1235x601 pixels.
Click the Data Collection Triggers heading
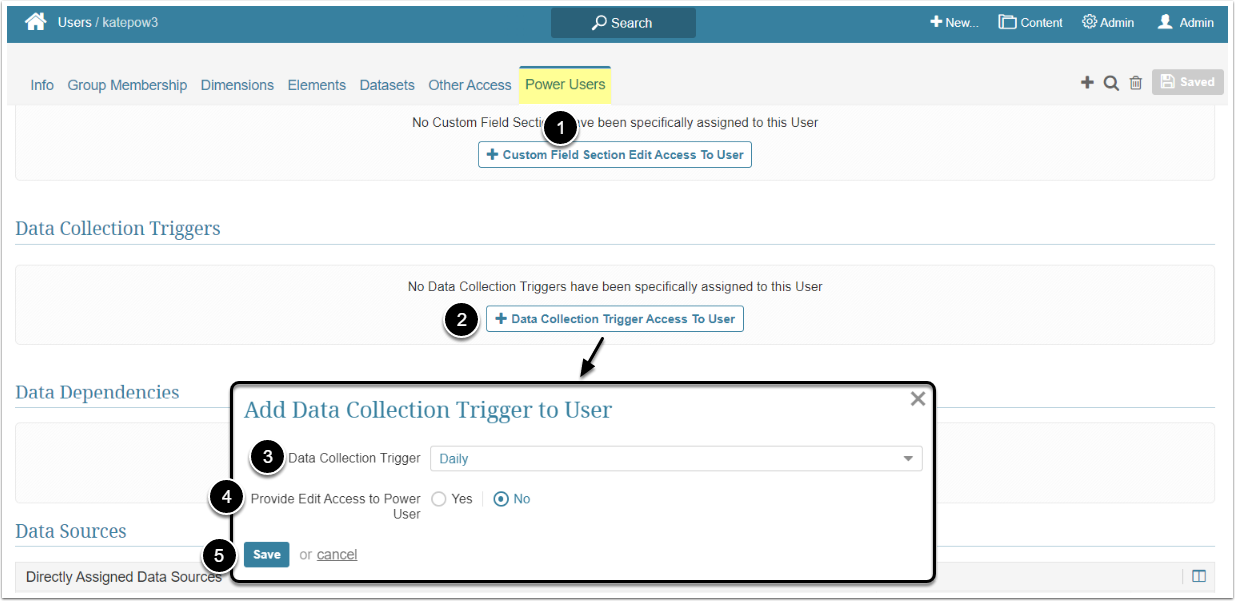click(x=118, y=228)
